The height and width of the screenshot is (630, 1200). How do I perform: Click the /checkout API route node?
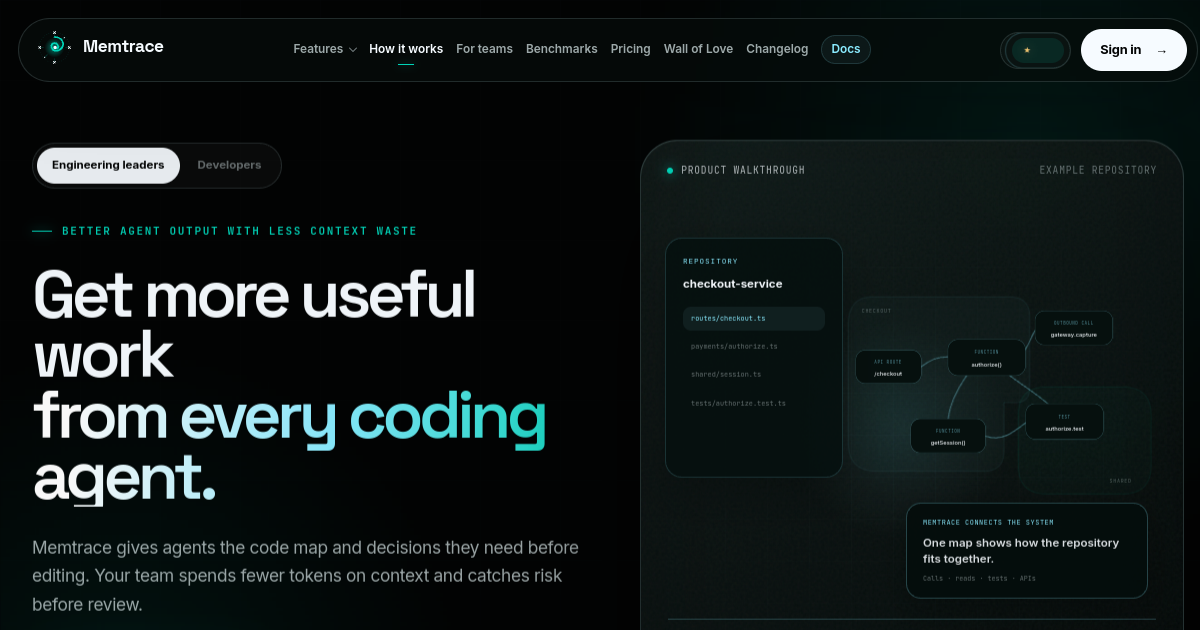tap(888, 367)
